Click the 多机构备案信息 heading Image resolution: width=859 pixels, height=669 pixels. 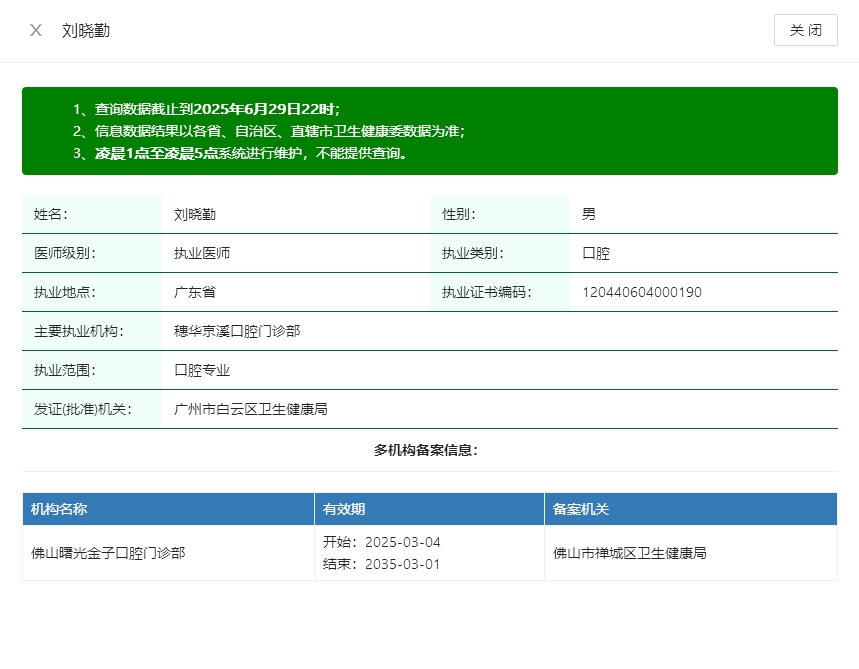(426, 450)
